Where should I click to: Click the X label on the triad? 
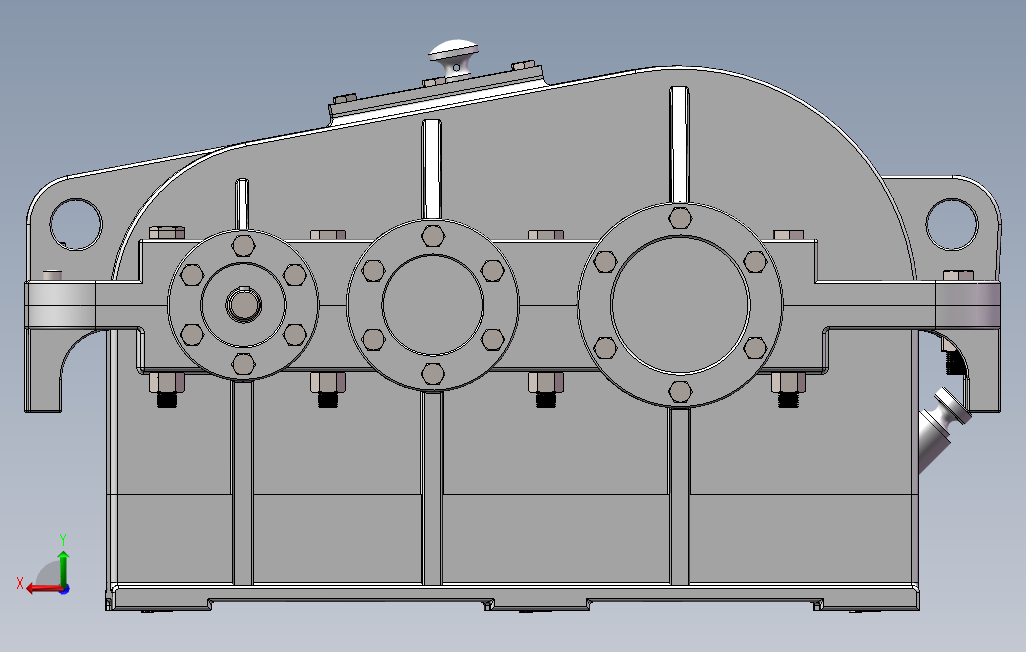pyautogui.click(x=20, y=583)
